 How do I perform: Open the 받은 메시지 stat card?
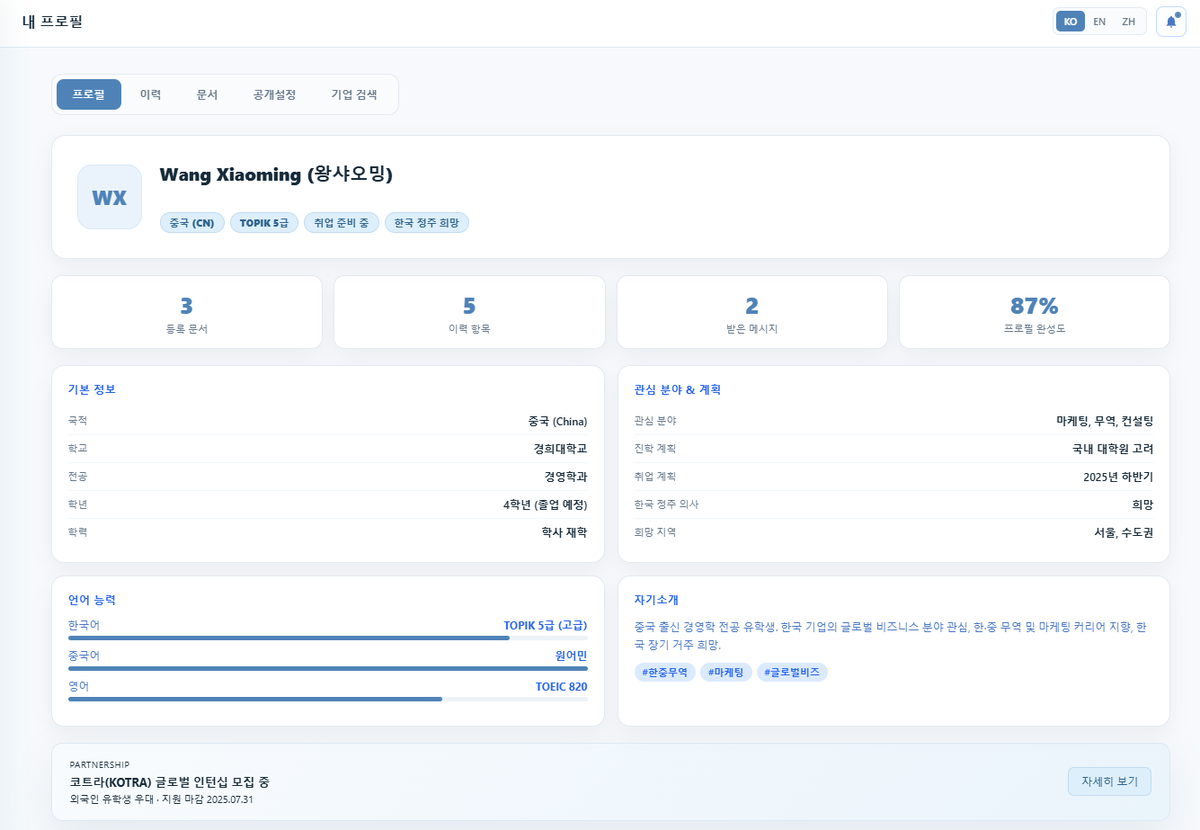[x=752, y=312]
